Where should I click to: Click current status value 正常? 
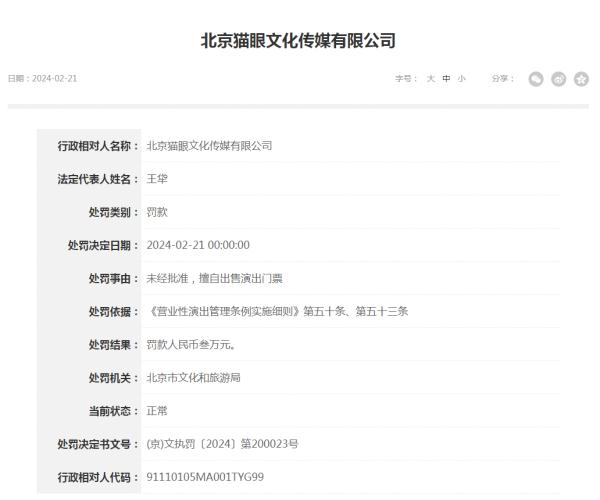coord(157,411)
